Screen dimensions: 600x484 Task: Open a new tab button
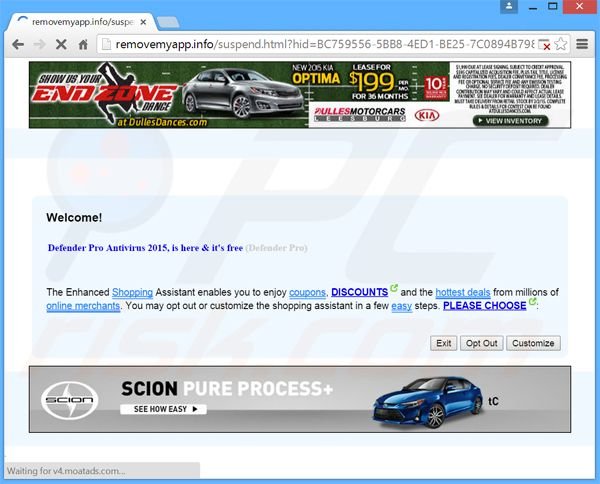pyautogui.click(x=168, y=23)
